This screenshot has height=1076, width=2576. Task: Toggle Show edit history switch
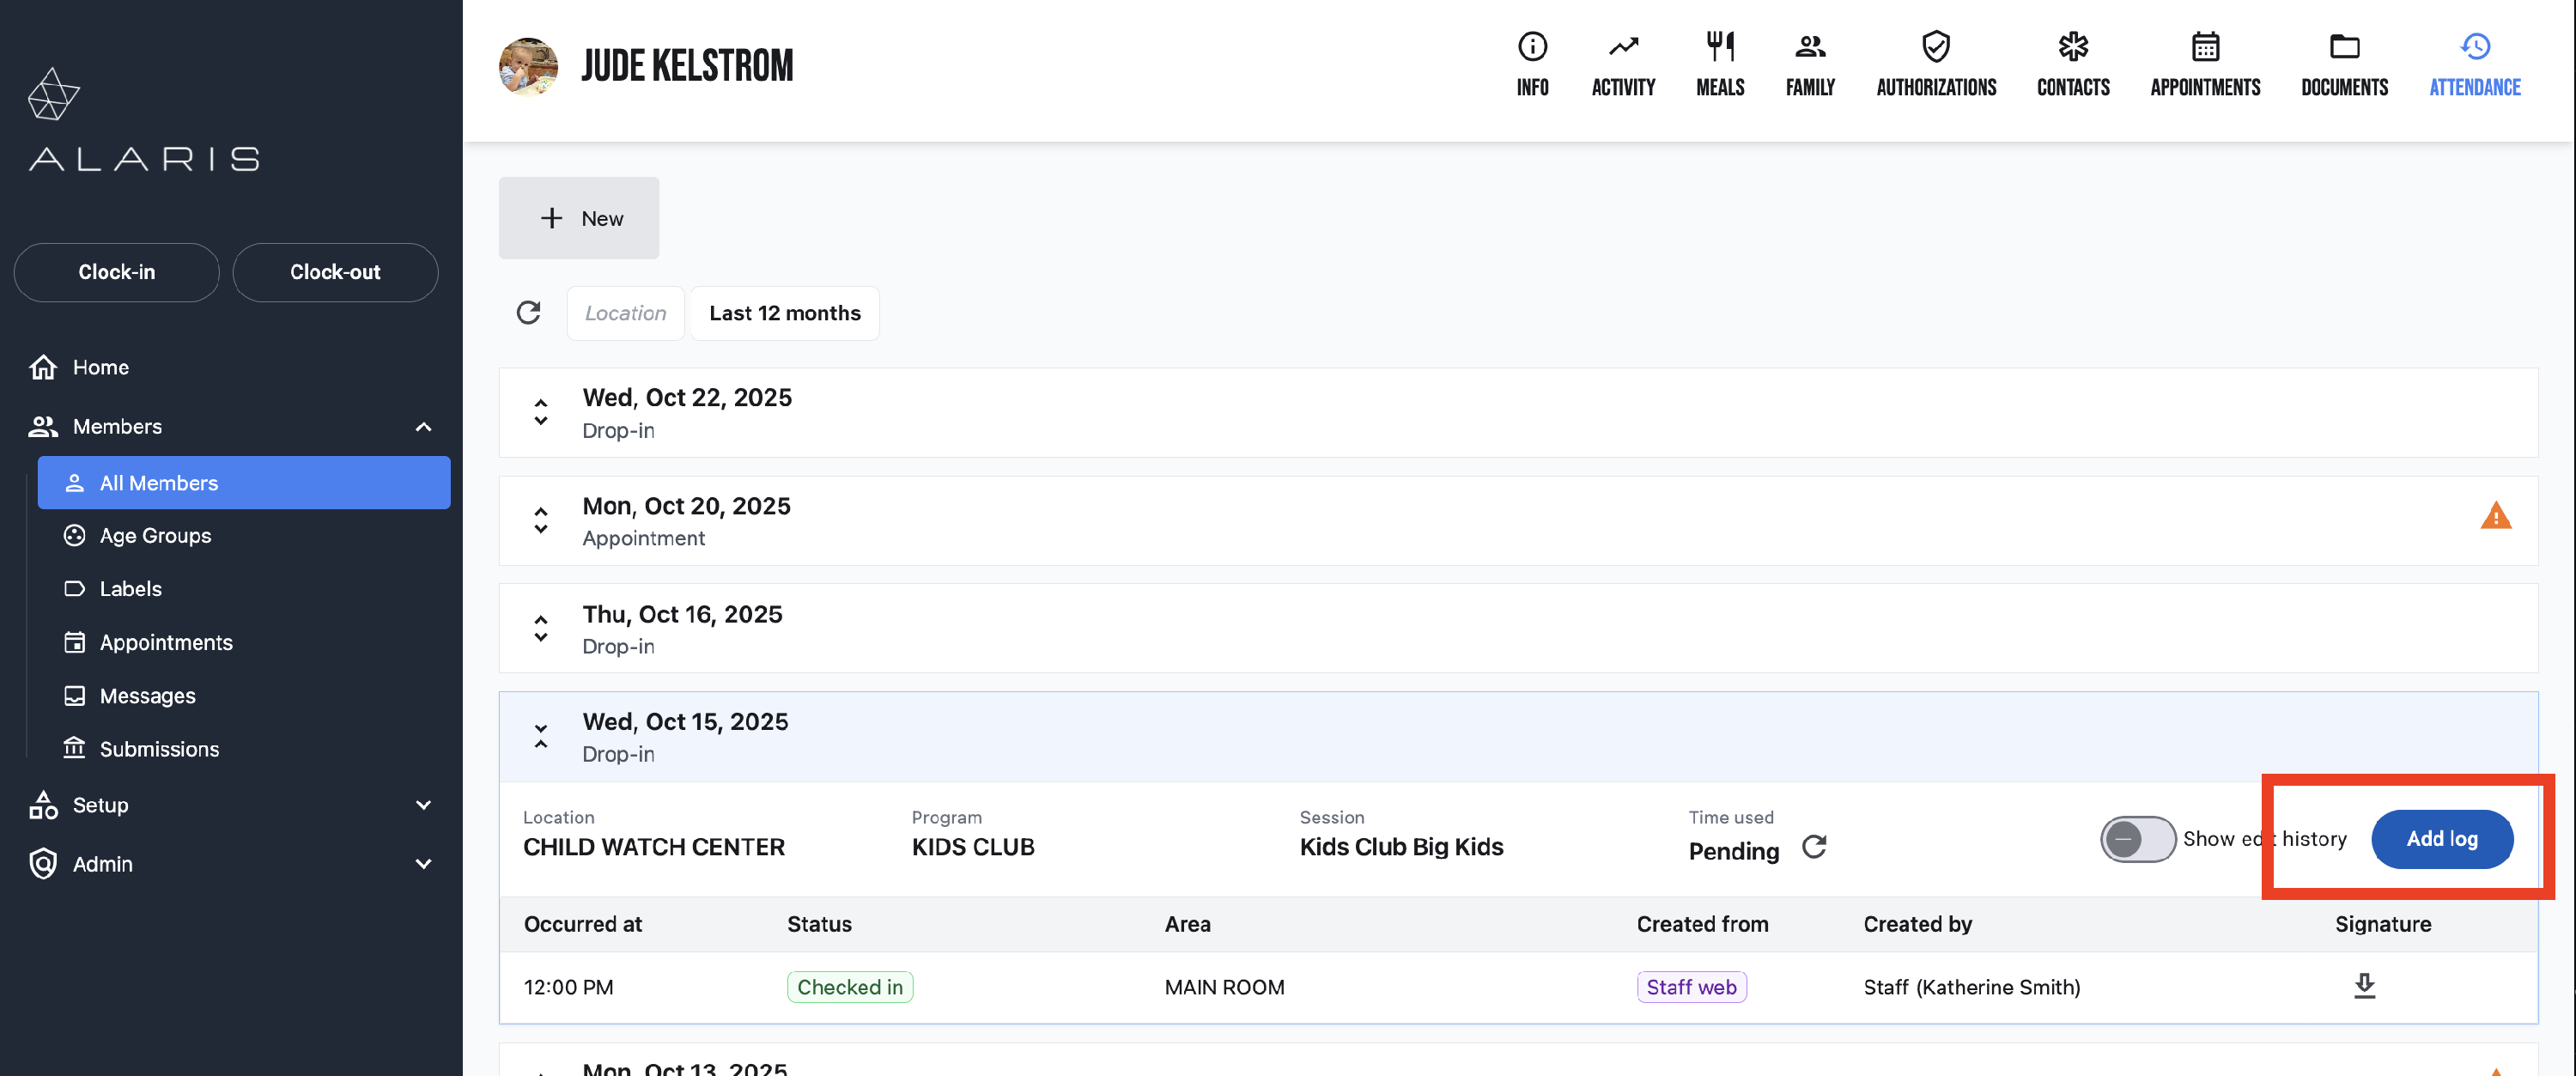2136,839
